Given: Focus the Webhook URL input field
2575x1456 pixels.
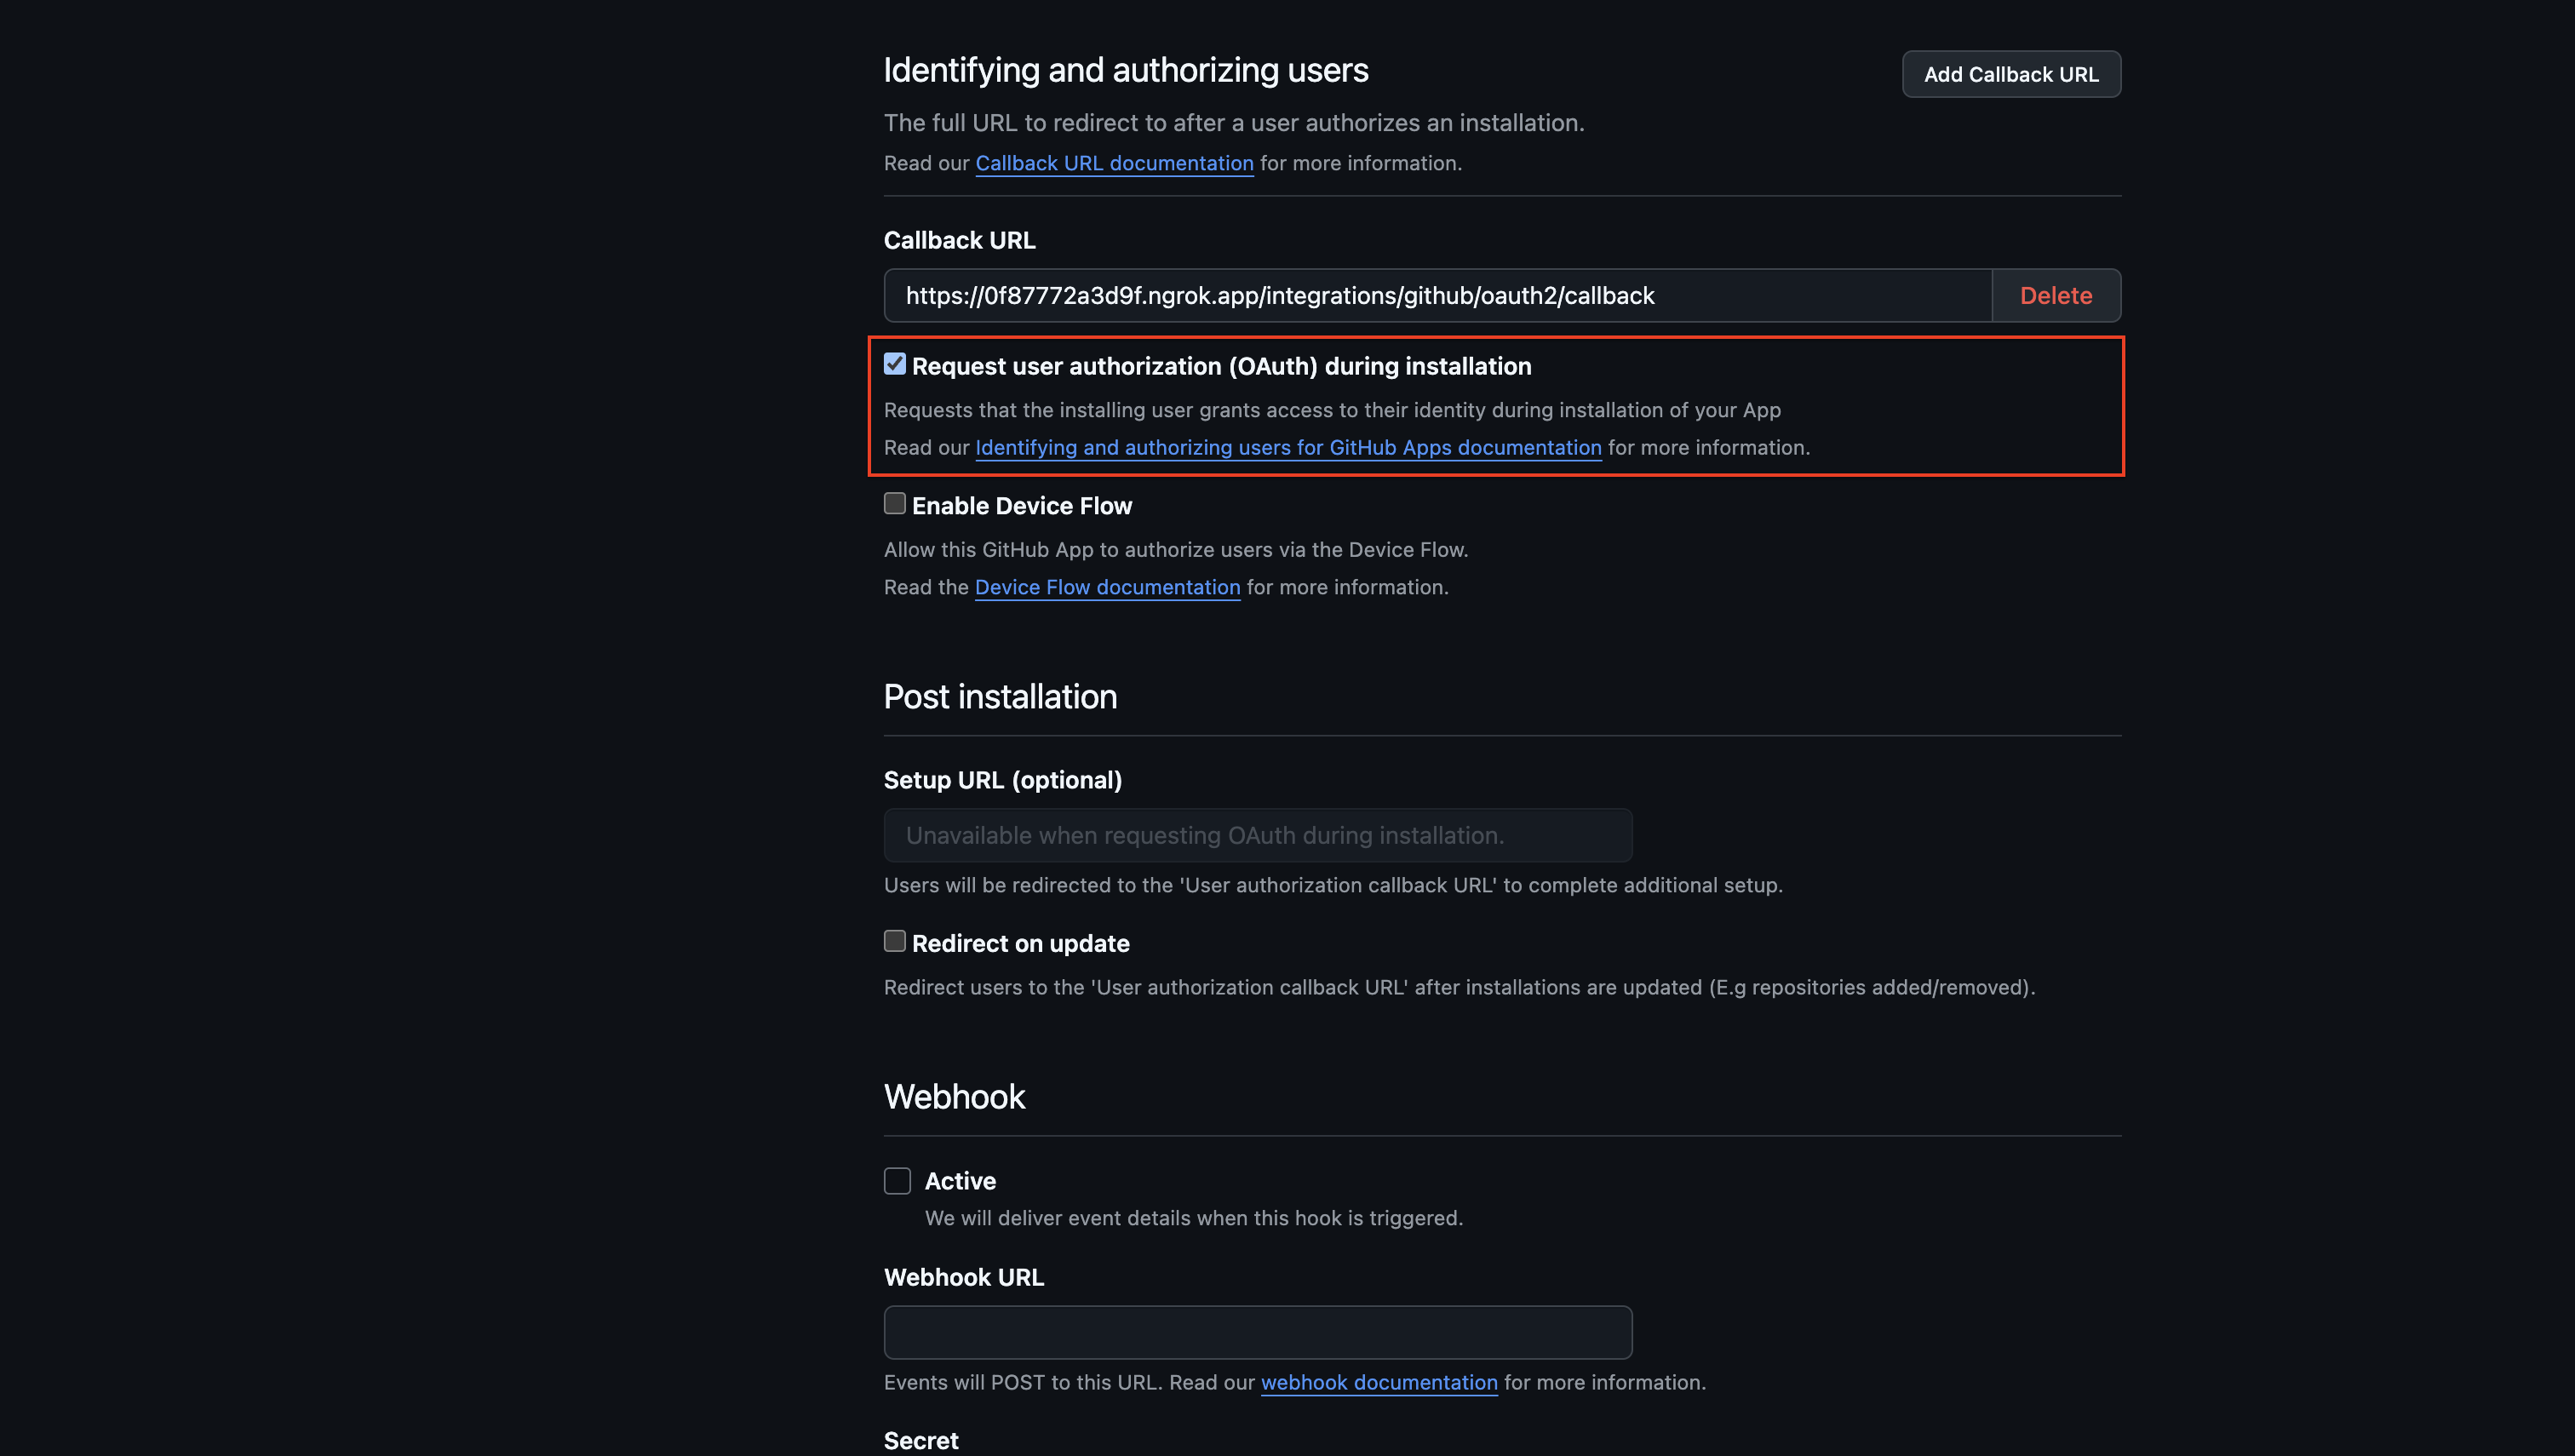Looking at the screenshot, I should (x=1258, y=1332).
